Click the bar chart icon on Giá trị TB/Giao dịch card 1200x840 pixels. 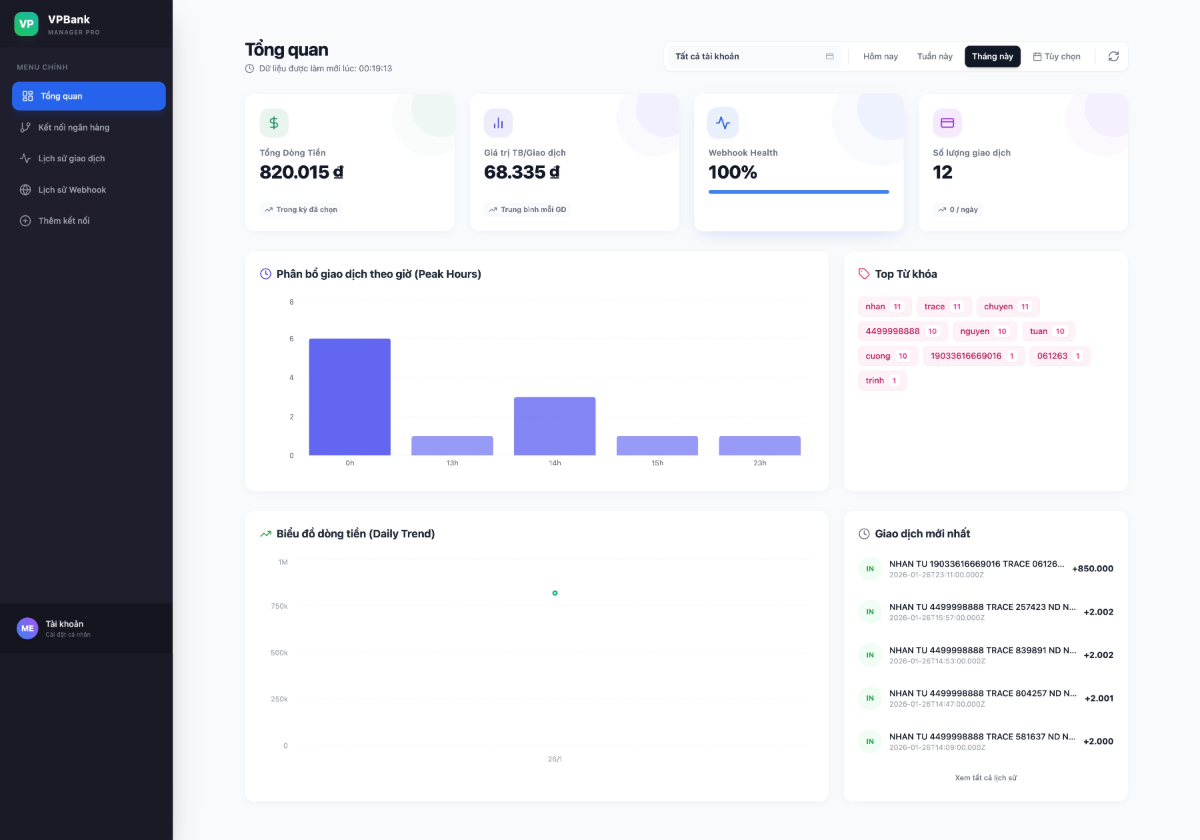click(498, 123)
